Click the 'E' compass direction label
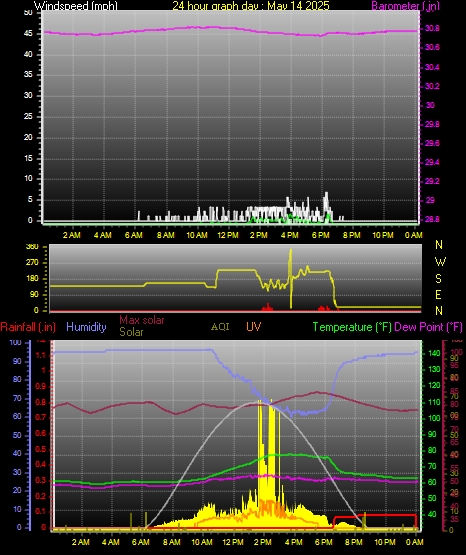 click(438, 294)
